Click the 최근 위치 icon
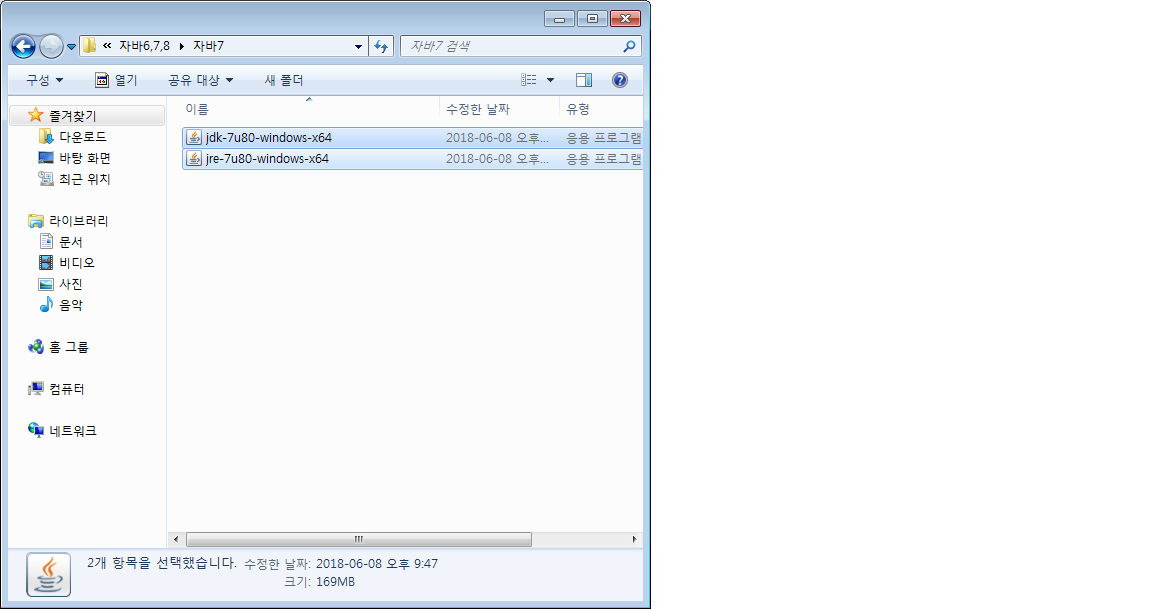The width and height of the screenshot is (1152, 609). pyautogui.click(x=46, y=179)
